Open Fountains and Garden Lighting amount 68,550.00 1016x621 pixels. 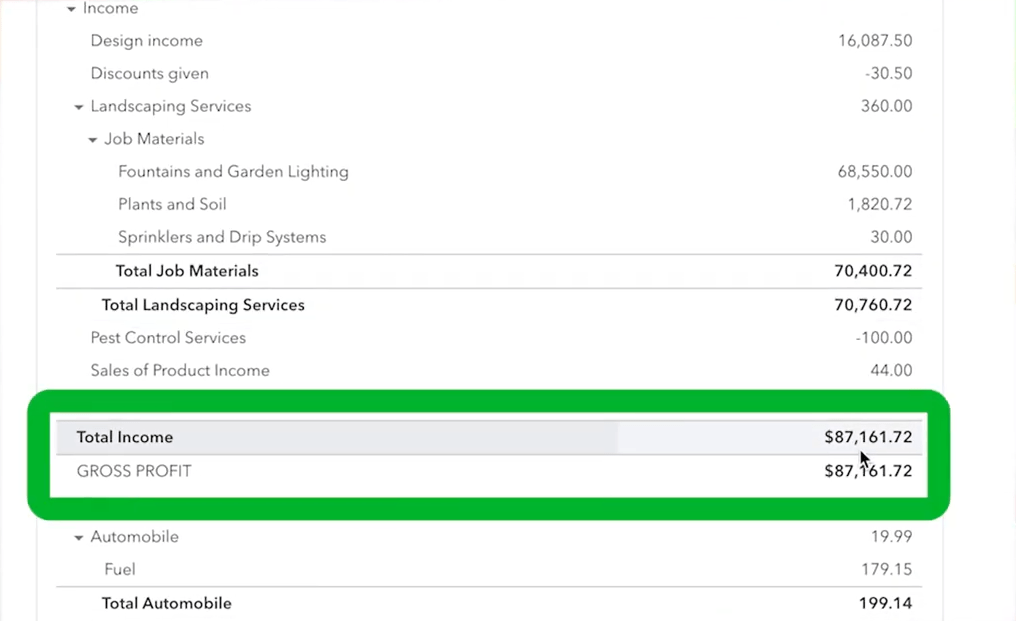pyautogui.click(x=875, y=172)
